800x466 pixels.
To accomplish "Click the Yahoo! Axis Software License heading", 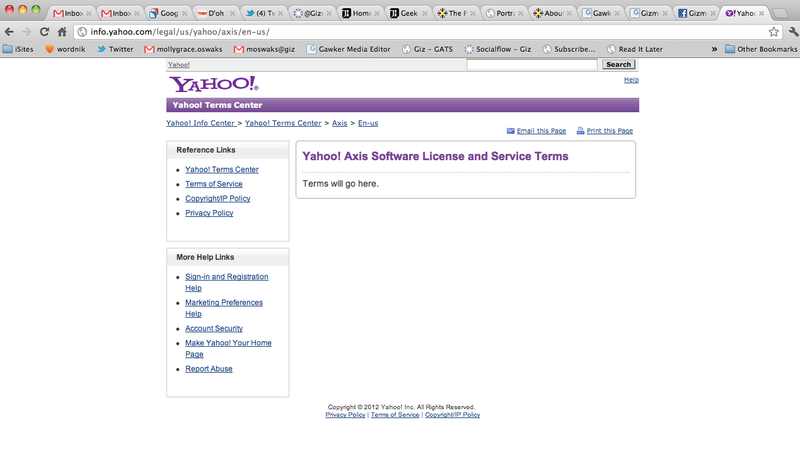I will [435, 156].
